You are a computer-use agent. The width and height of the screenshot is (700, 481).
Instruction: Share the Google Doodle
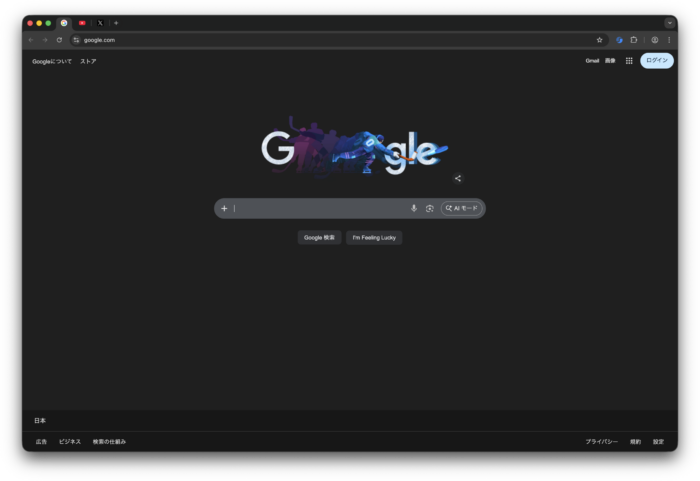pyautogui.click(x=458, y=179)
